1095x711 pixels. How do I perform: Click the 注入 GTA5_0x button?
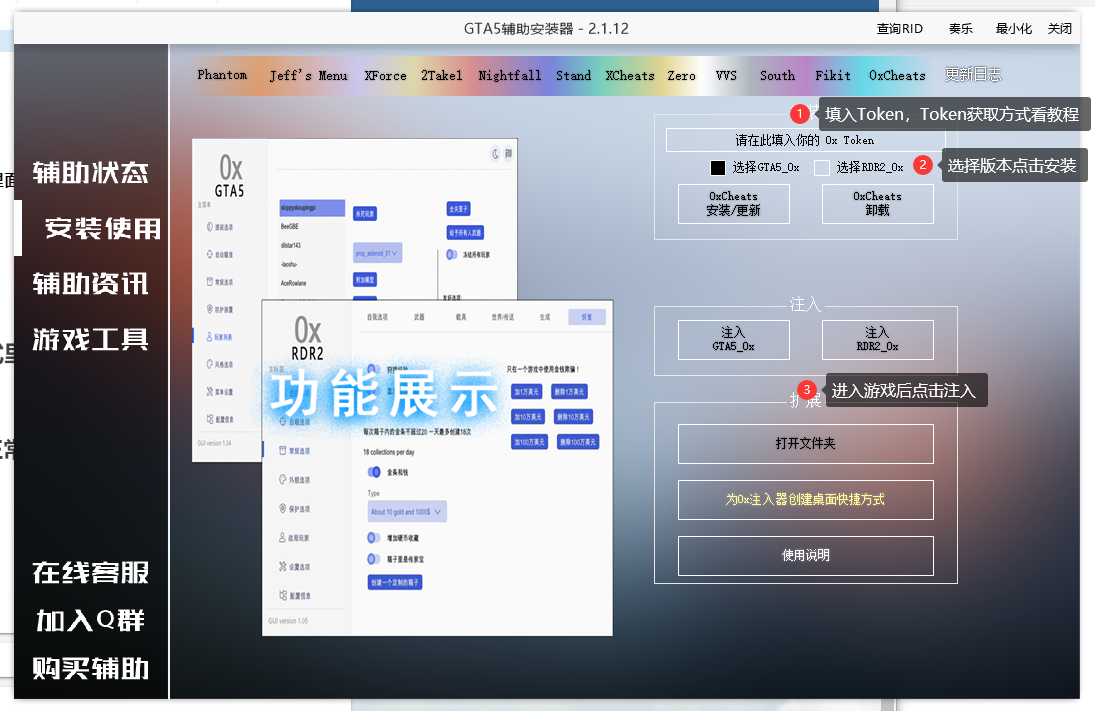733,340
